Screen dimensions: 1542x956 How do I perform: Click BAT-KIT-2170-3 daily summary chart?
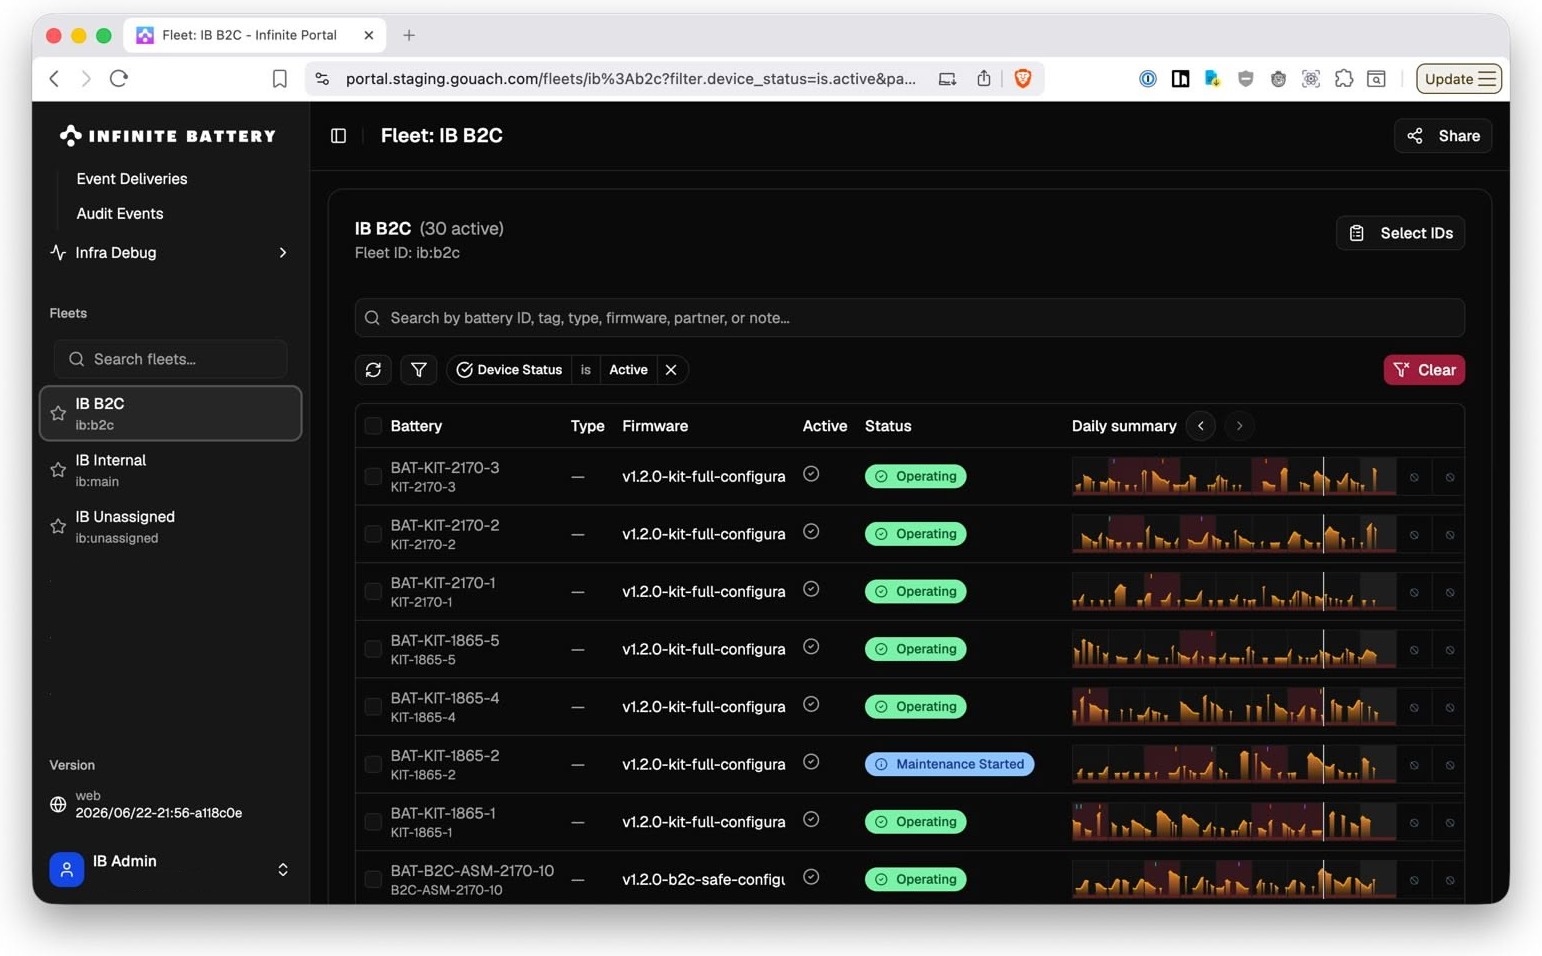tap(1234, 477)
